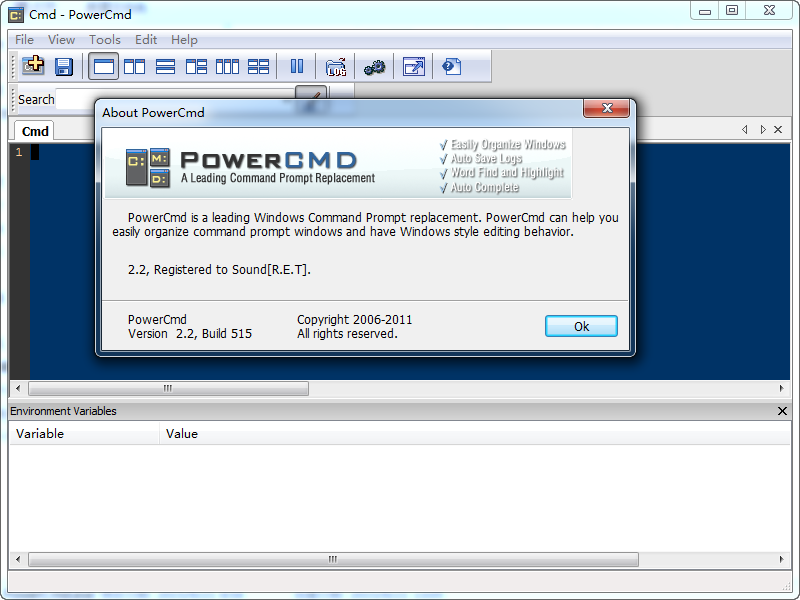Switch to the Cmd tab
800x600 pixels.
coord(35,131)
